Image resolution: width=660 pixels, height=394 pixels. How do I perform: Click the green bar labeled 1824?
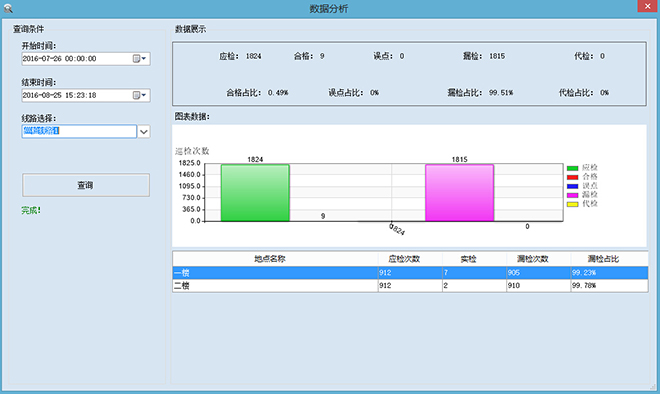point(255,193)
